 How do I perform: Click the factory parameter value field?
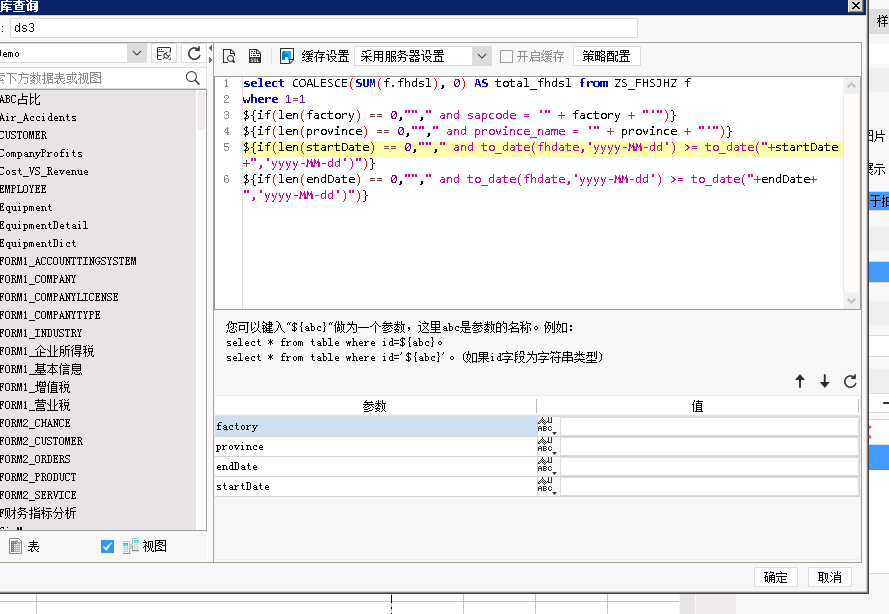tap(709, 426)
